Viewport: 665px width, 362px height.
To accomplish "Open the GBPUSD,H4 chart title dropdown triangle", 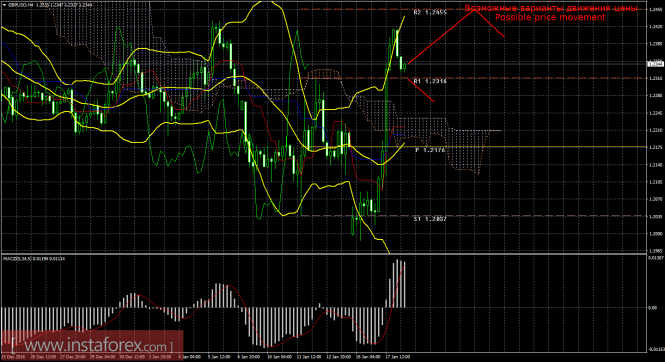I will (x=4, y=5).
